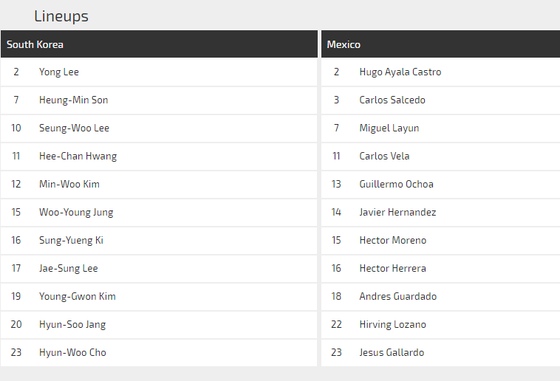Open Woo-Young Jung entry
Screen dimensions: 560x381
tap(159, 212)
